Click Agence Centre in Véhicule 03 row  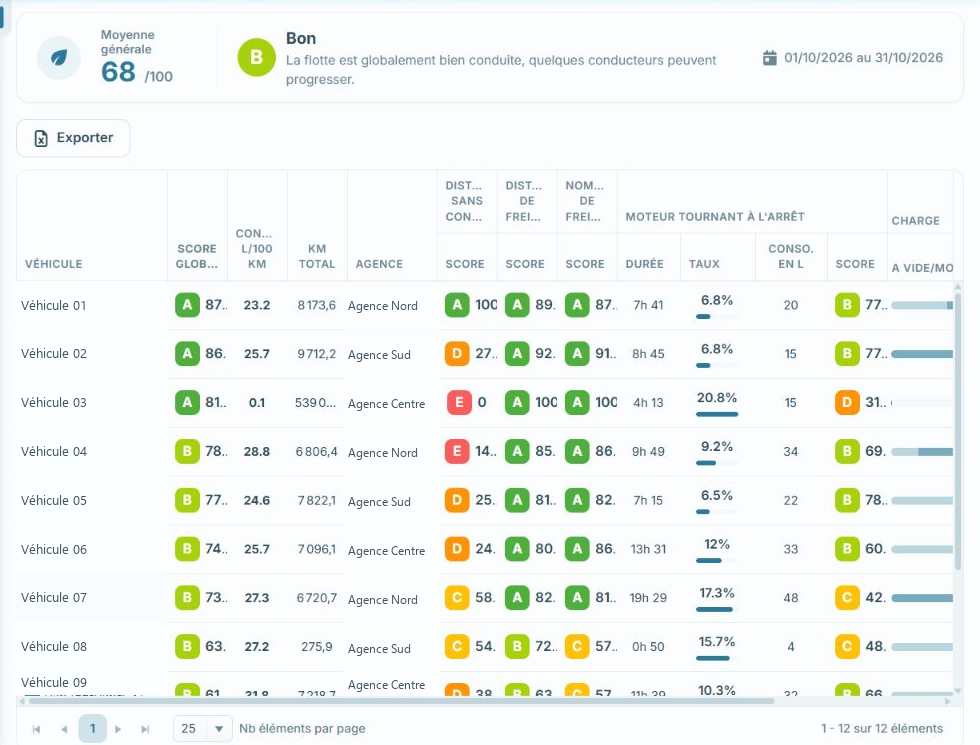pyautogui.click(x=386, y=404)
